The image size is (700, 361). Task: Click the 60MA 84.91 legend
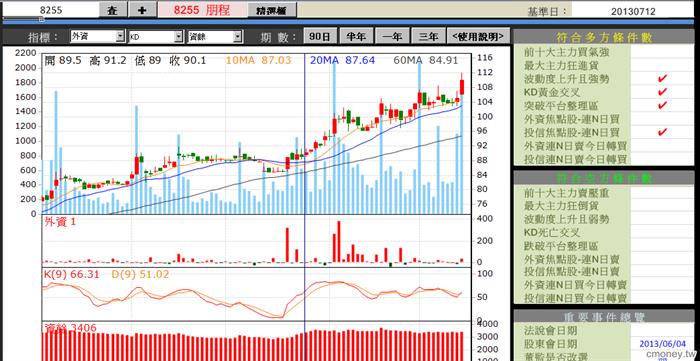click(426, 60)
